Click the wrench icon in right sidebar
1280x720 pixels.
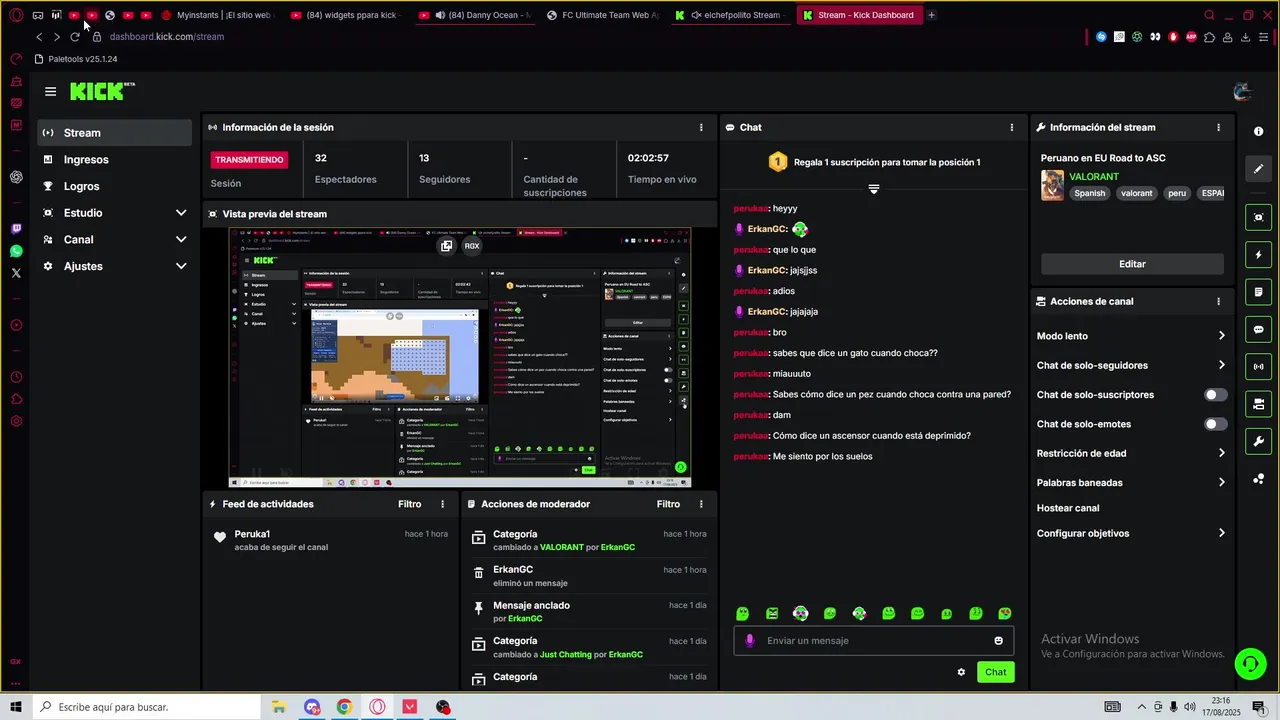1258,441
